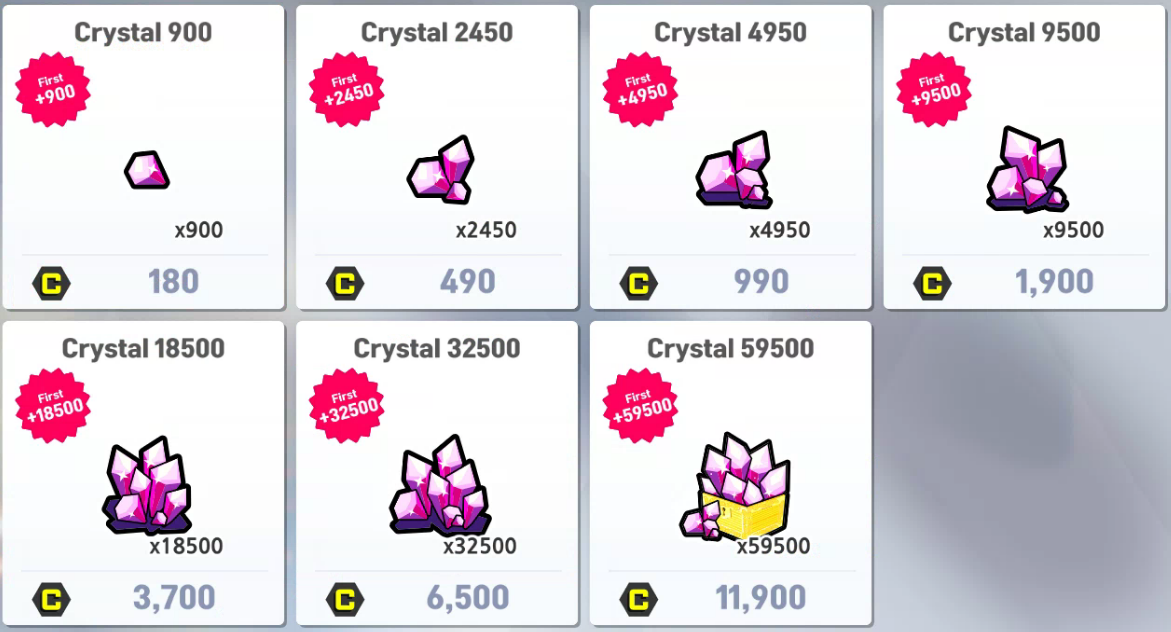Tap the First +32500 bonus badge
The image size is (1171, 632).
click(x=347, y=406)
